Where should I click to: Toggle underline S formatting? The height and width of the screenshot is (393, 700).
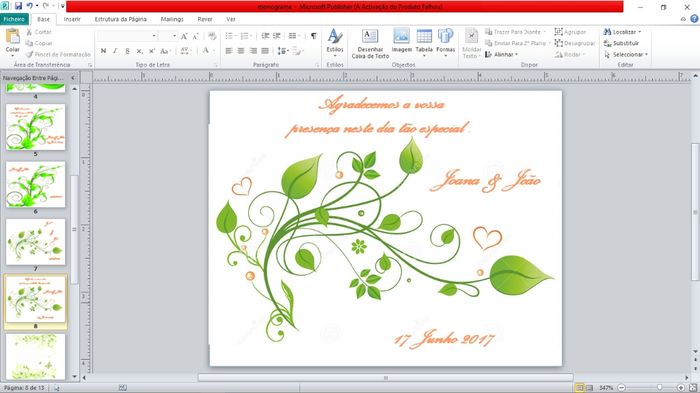[x=127, y=51]
